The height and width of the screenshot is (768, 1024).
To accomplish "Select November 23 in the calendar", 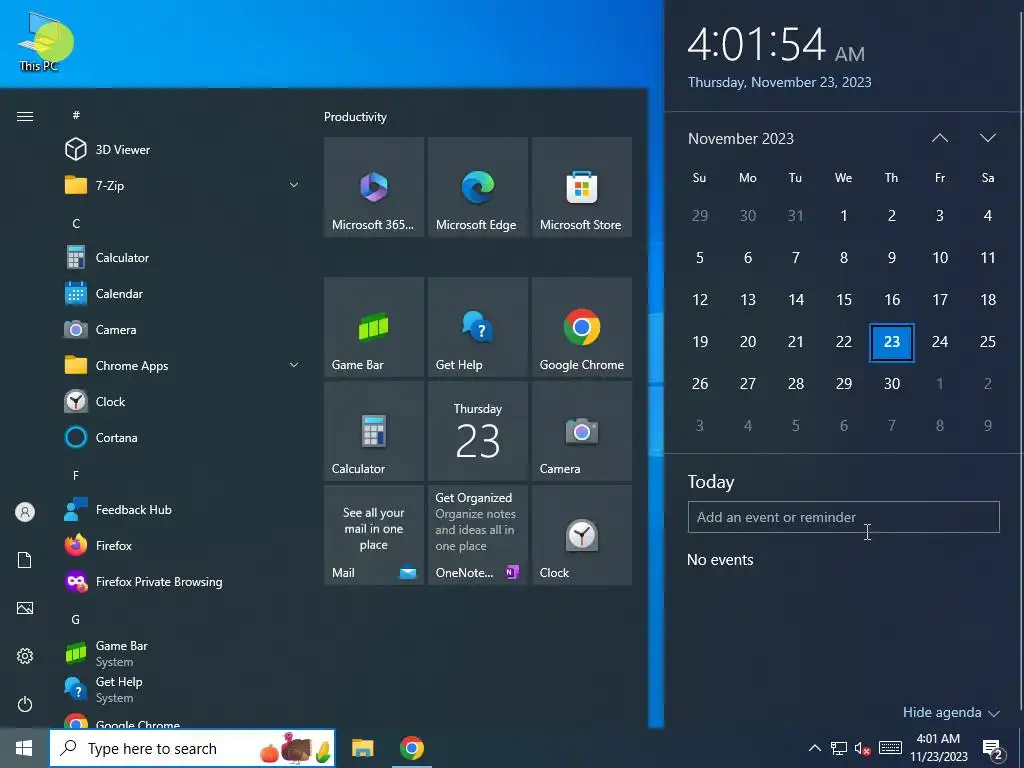I will [891, 342].
